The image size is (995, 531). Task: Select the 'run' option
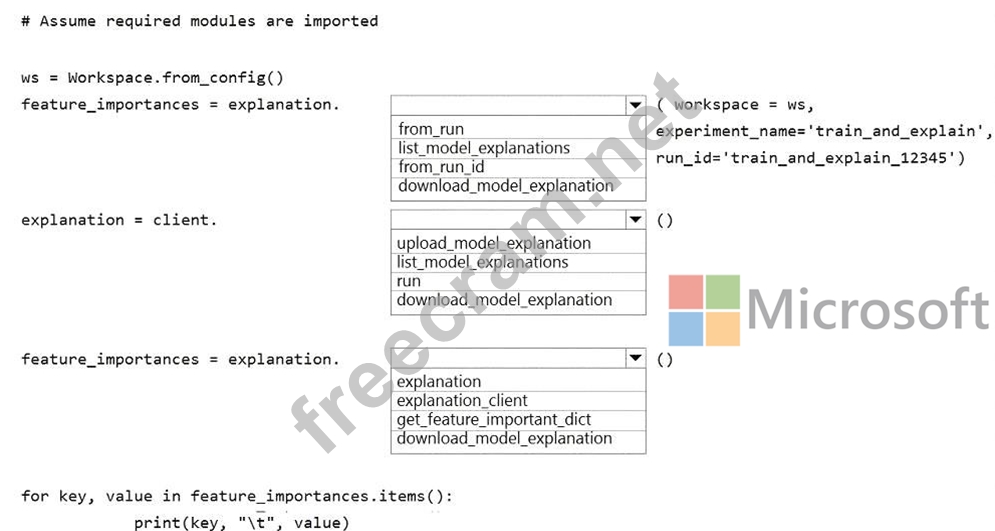(409, 281)
